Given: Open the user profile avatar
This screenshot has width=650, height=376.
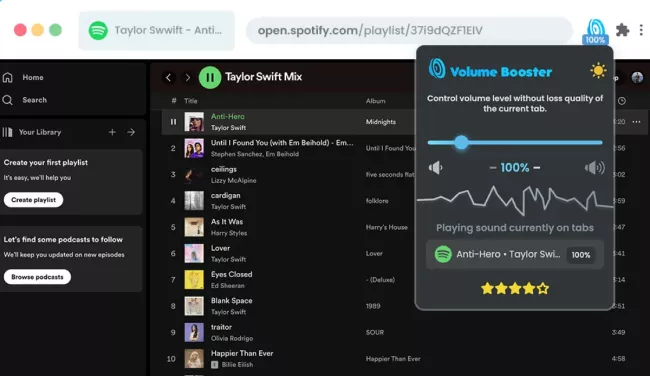Looking at the screenshot, I should click(x=637, y=78).
